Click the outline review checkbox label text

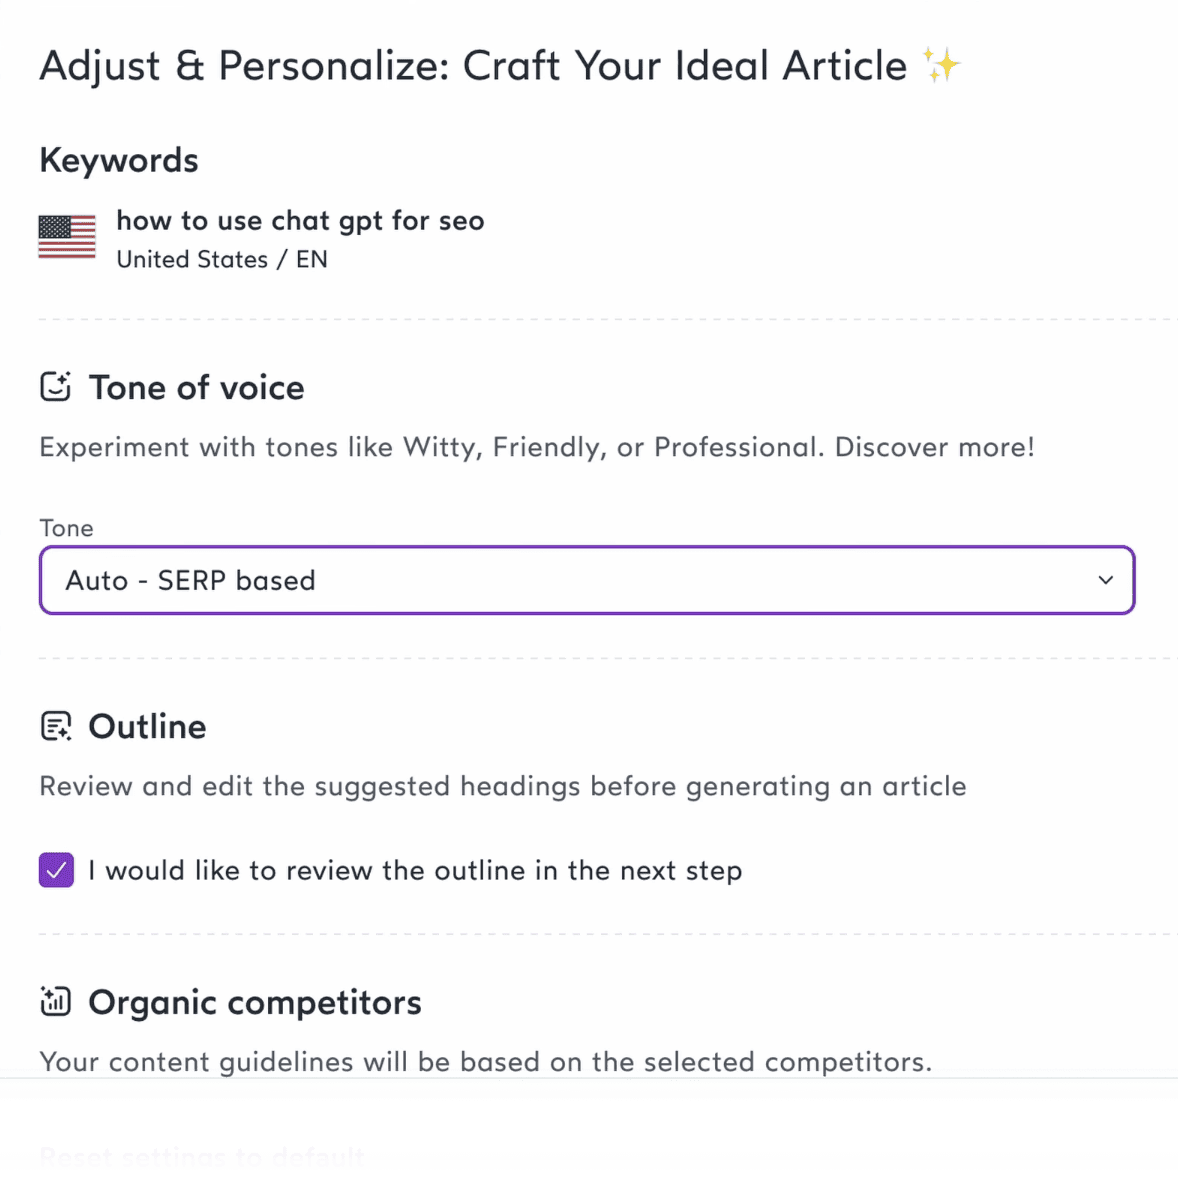(415, 870)
